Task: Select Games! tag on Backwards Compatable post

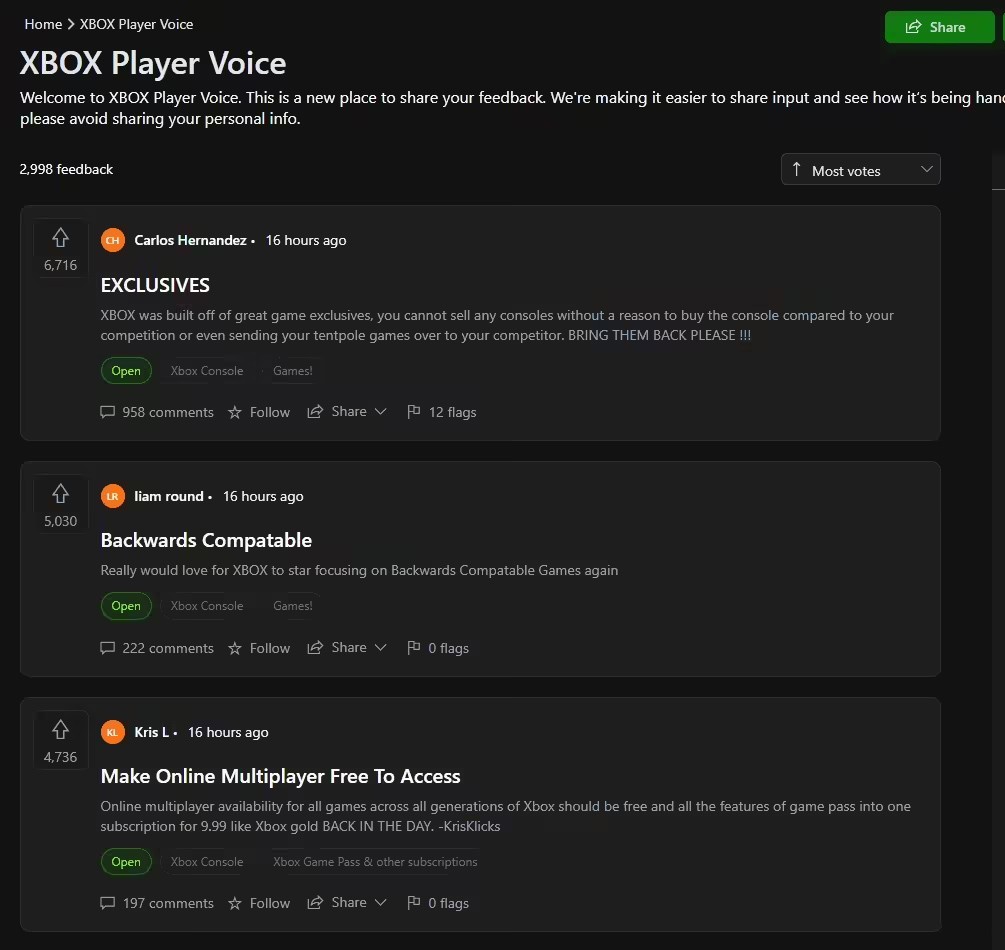Action: [293, 606]
